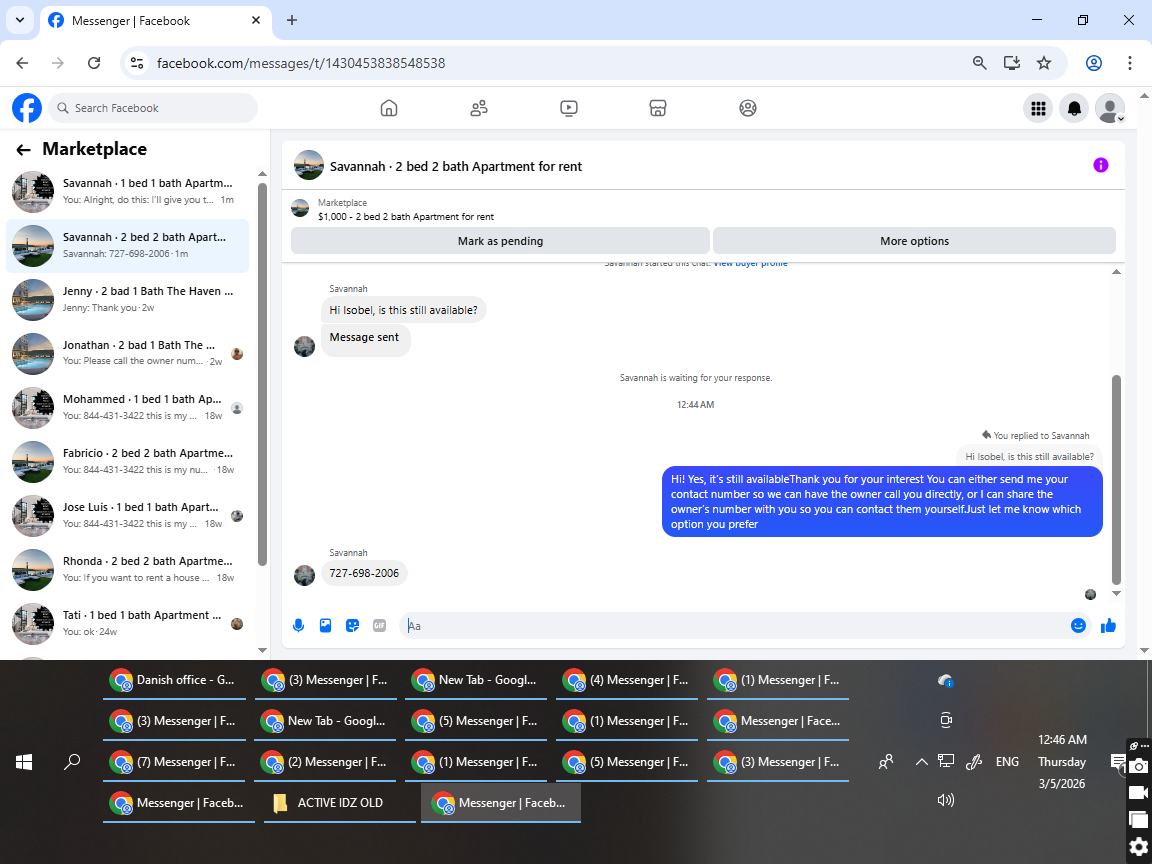This screenshot has width=1152, height=864.
Task: Open Jenny's 2 bad 1 Bath conversation
Action: 128,299
